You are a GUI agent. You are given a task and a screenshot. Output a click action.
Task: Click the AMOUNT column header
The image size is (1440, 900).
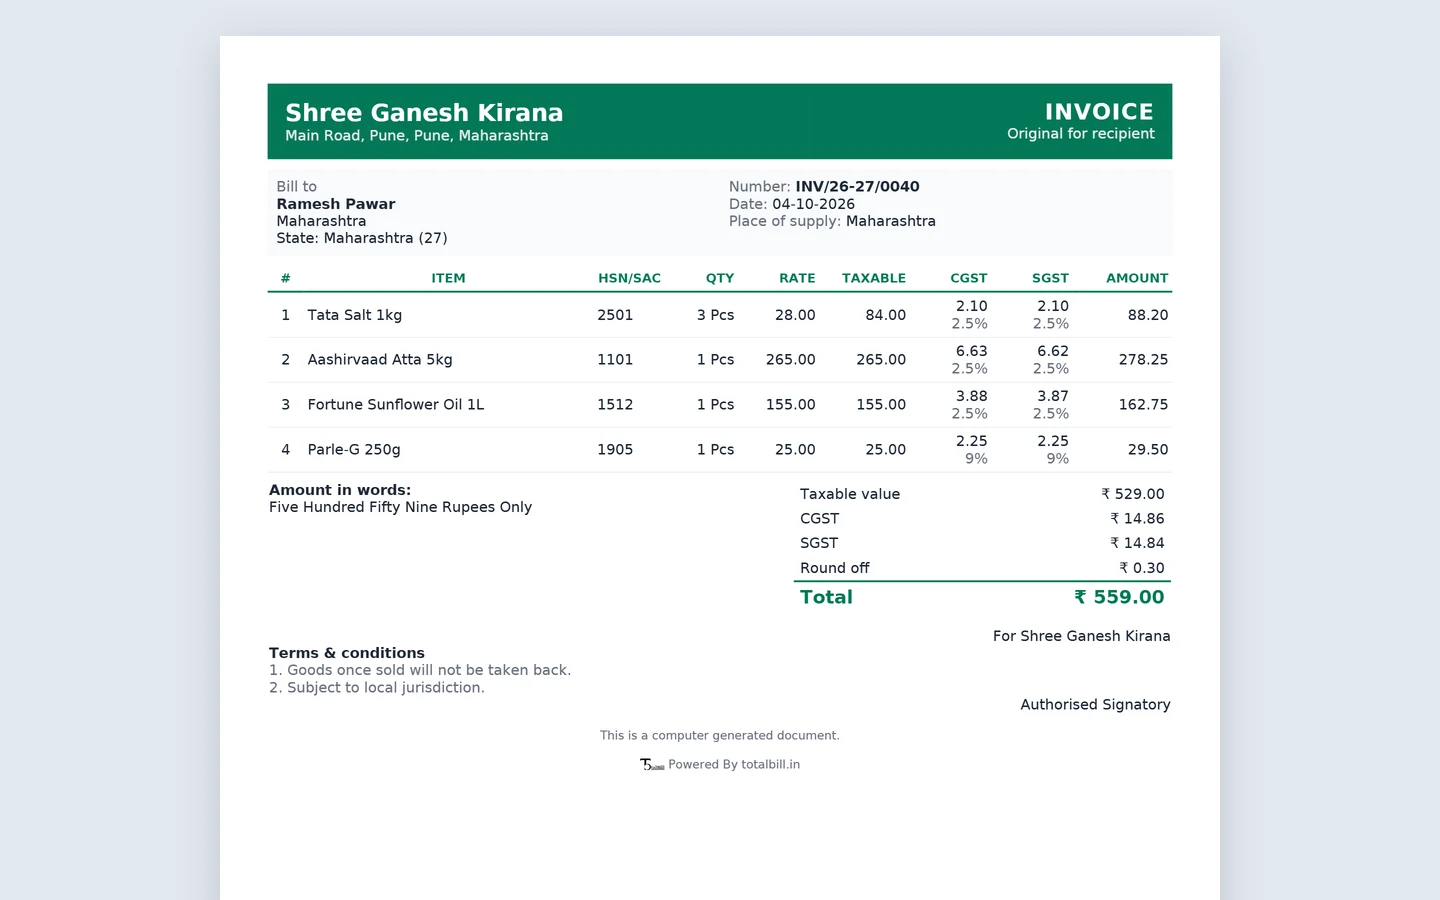pos(1137,279)
